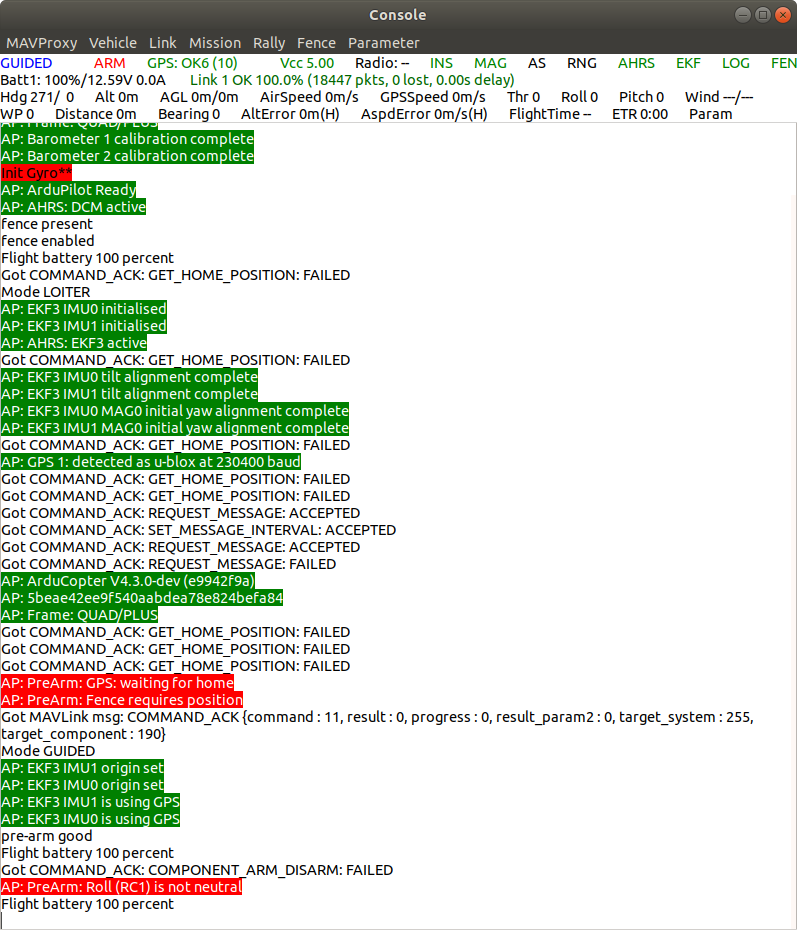Click the Thr 0 readout
Image resolution: width=797 pixels, height=930 pixels.
click(x=523, y=97)
